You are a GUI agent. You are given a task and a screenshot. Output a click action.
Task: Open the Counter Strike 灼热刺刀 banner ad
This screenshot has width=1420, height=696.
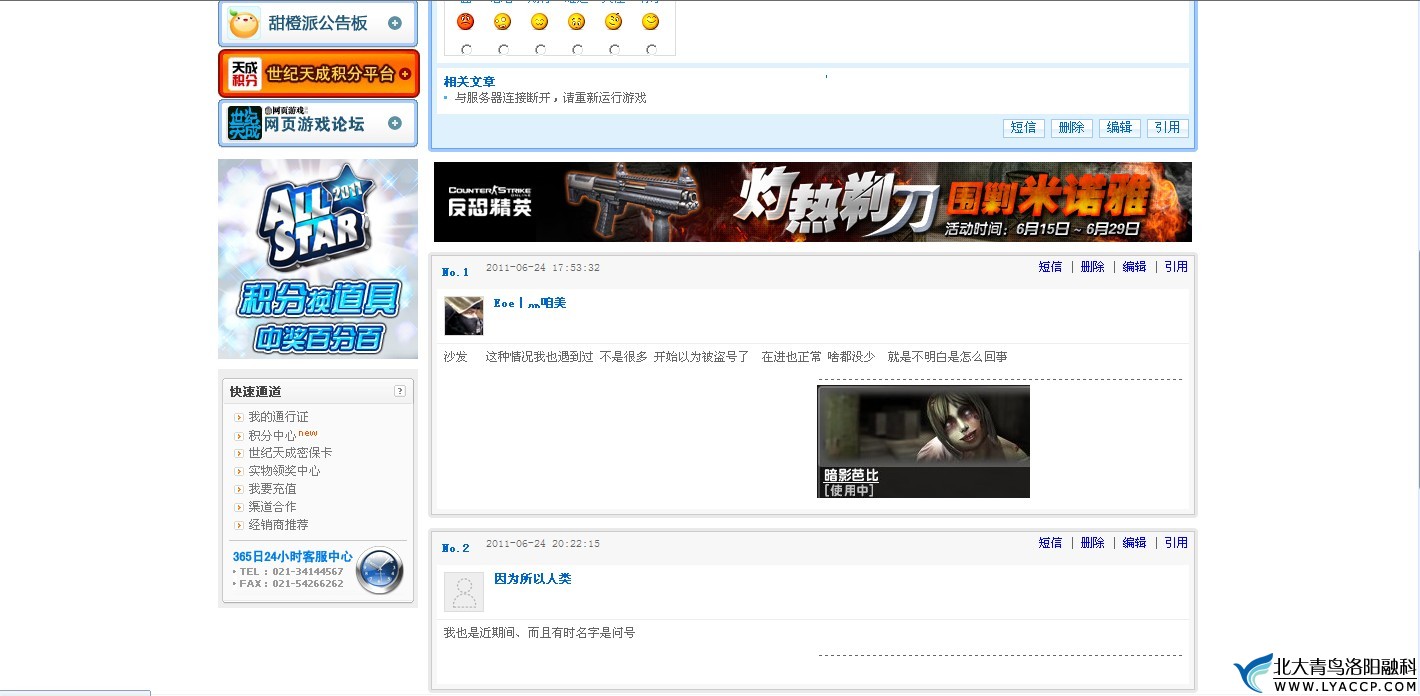813,202
